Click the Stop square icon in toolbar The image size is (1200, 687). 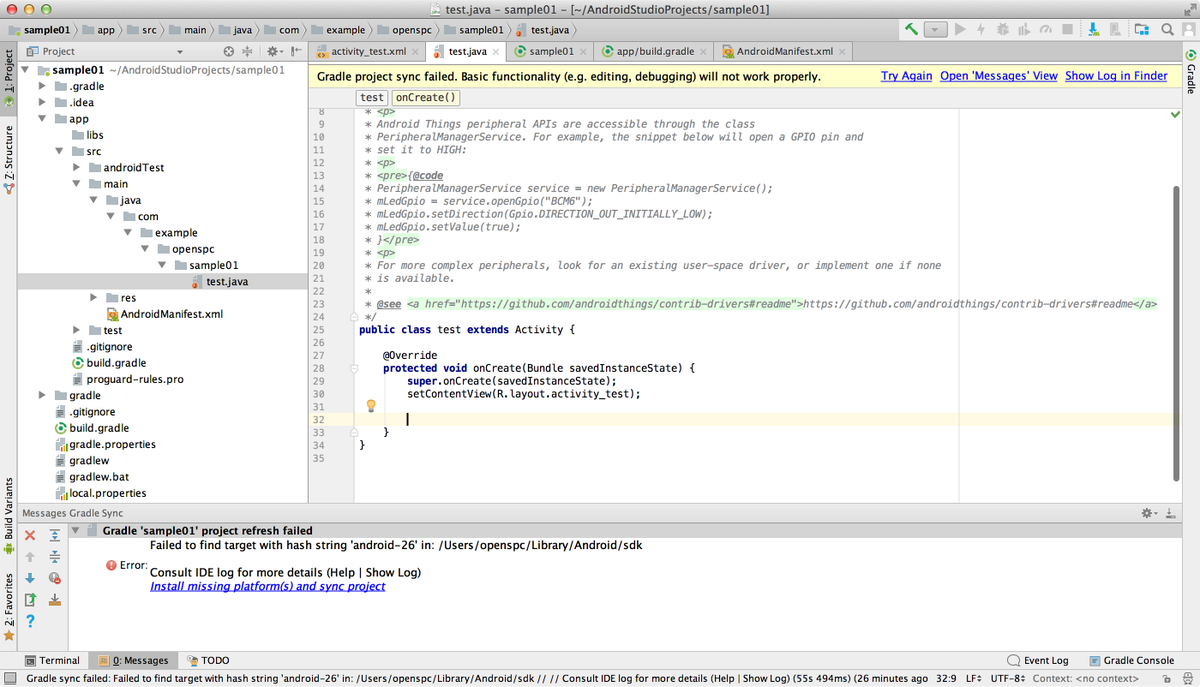tap(1069, 31)
